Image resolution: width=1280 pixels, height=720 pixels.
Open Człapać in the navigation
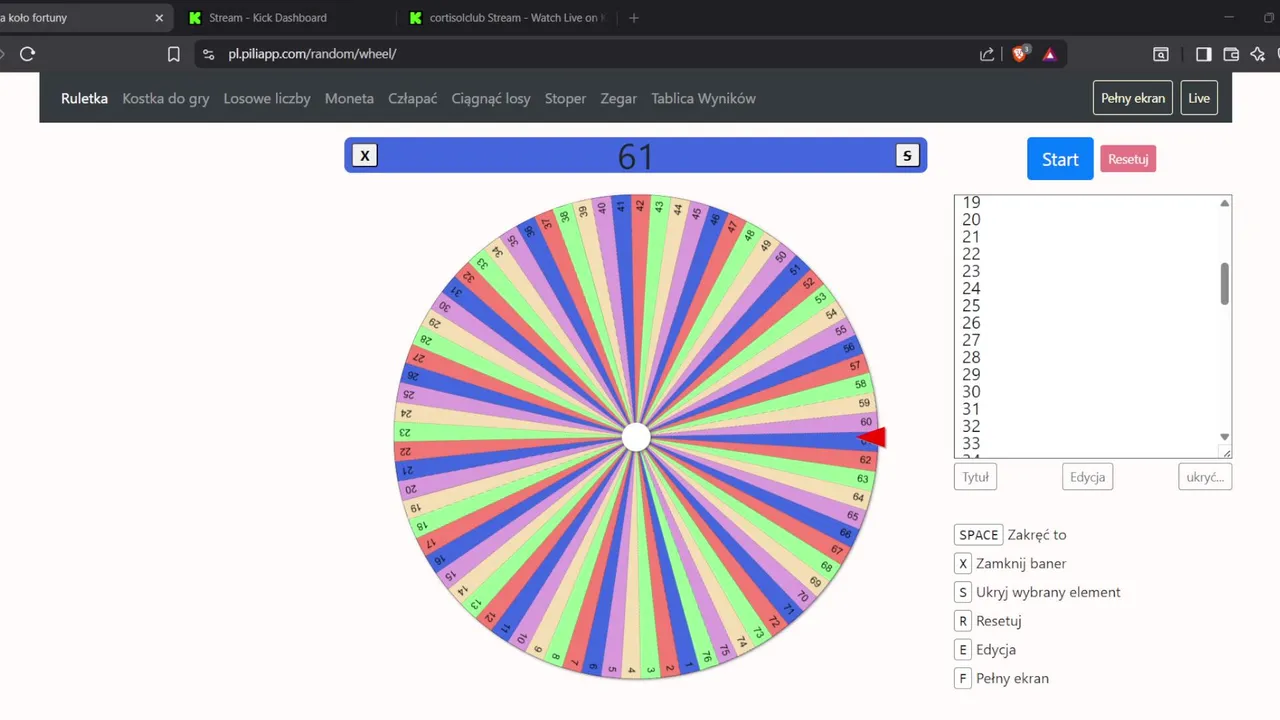click(413, 98)
